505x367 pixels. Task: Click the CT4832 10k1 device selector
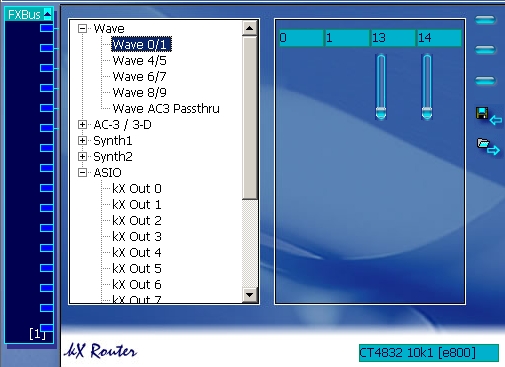pyautogui.click(x=429, y=353)
